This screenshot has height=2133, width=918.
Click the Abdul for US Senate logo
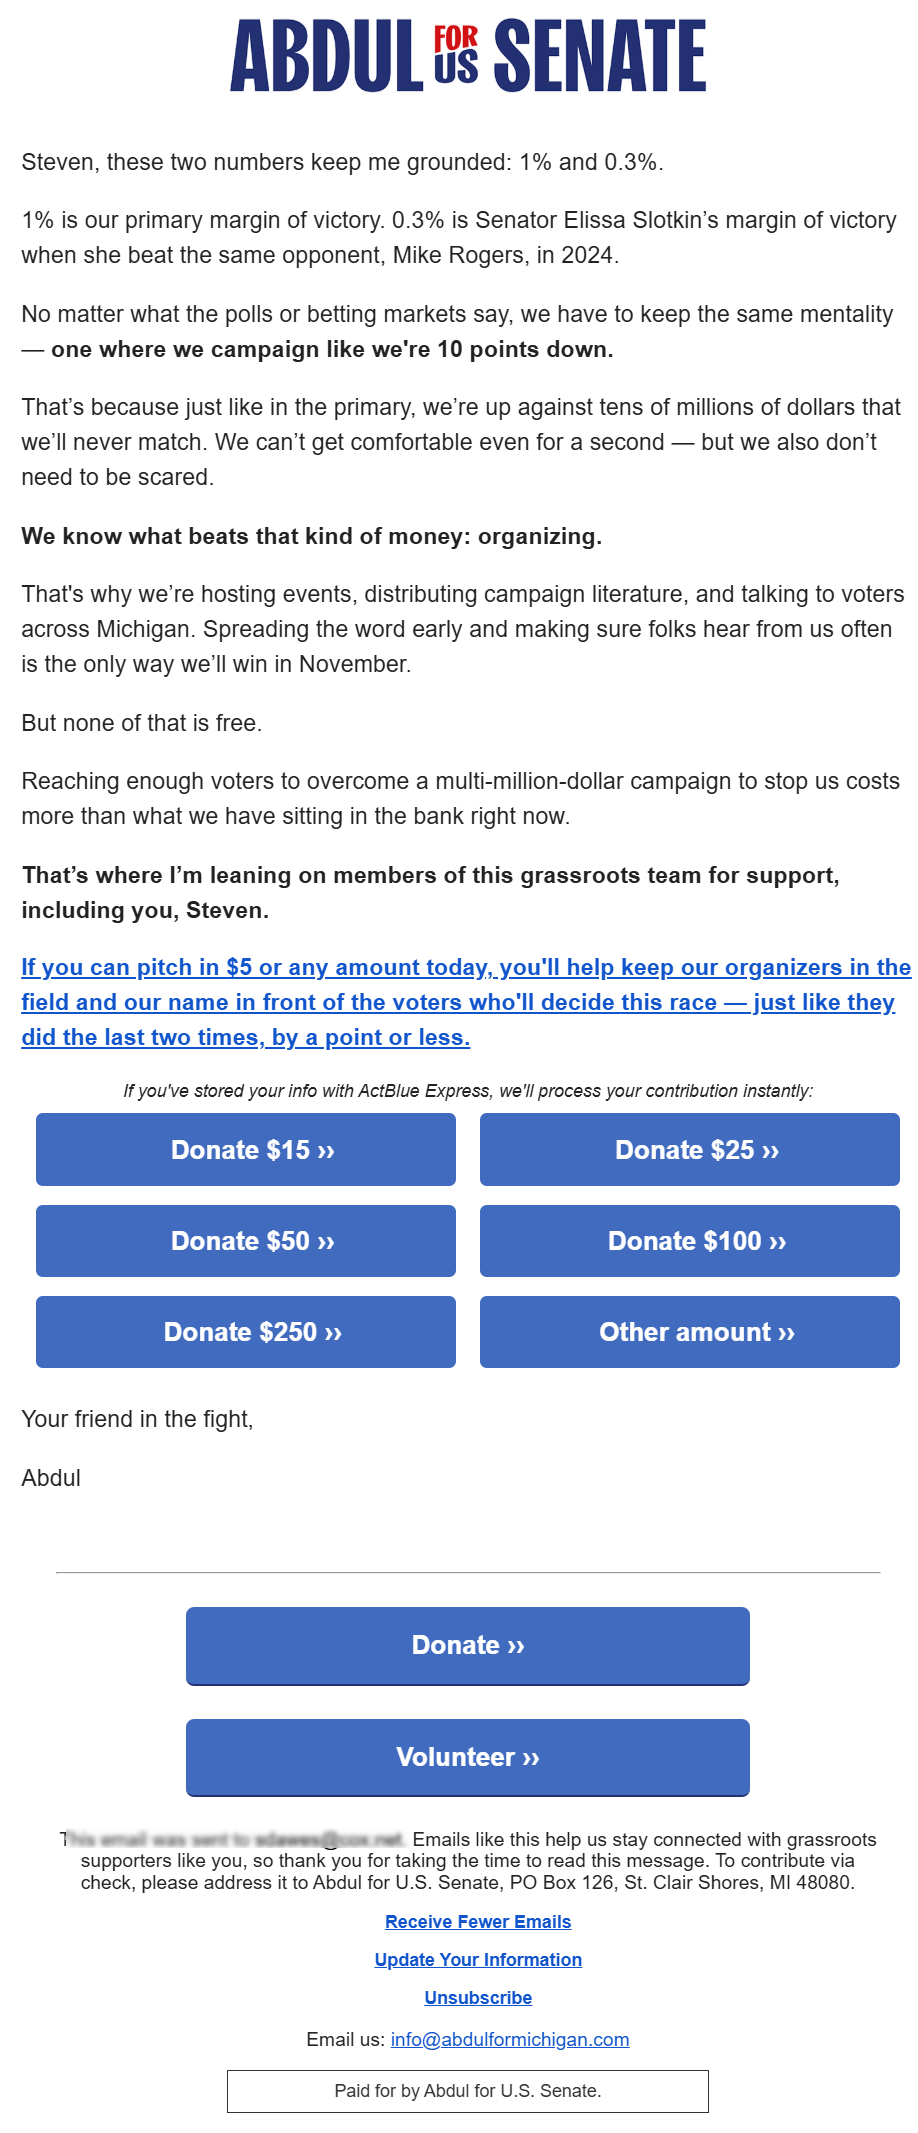(x=468, y=56)
